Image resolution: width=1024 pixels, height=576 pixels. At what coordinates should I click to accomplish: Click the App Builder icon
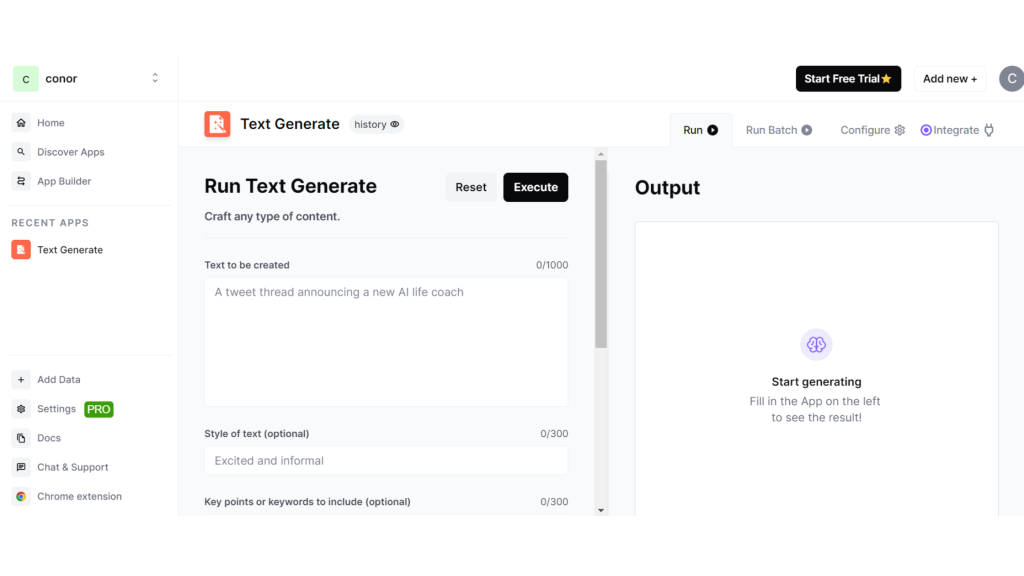(x=21, y=181)
